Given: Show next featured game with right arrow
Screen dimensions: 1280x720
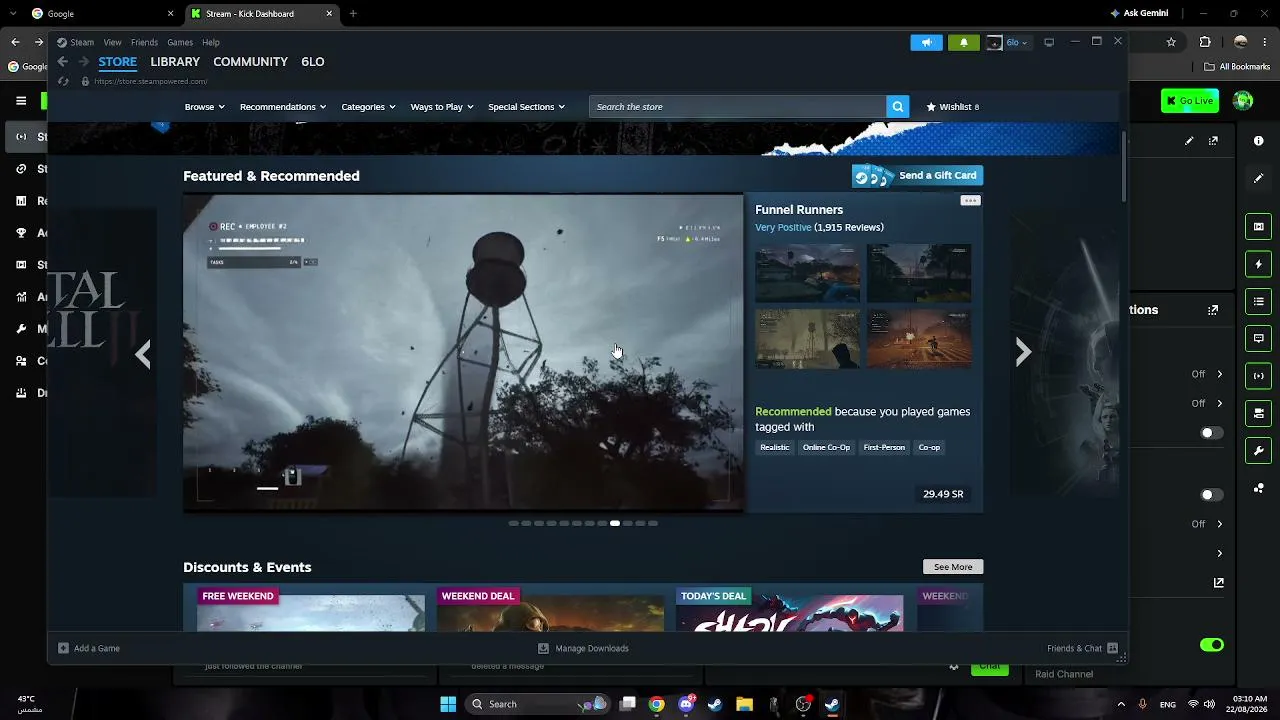Looking at the screenshot, I should pyautogui.click(x=1023, y=352).
